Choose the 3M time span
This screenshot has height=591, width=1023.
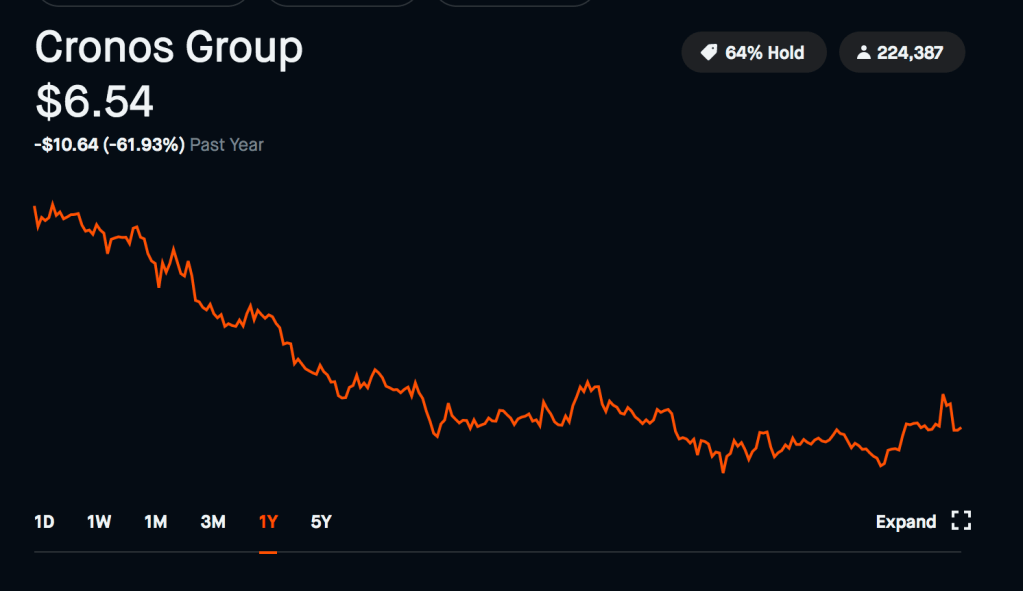(x=213, y=521)
